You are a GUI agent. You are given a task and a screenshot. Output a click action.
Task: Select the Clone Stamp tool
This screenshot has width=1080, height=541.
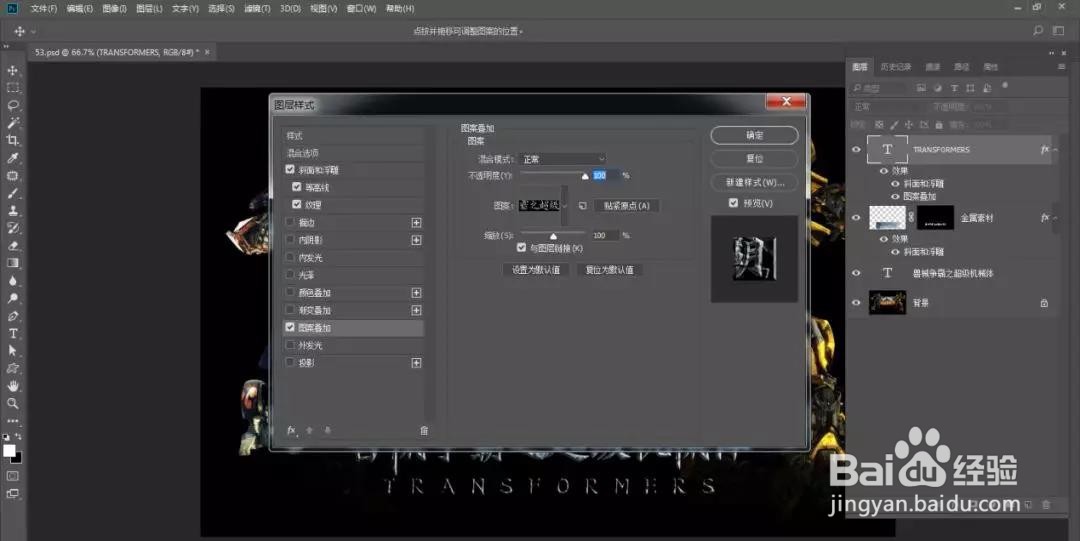12,211
